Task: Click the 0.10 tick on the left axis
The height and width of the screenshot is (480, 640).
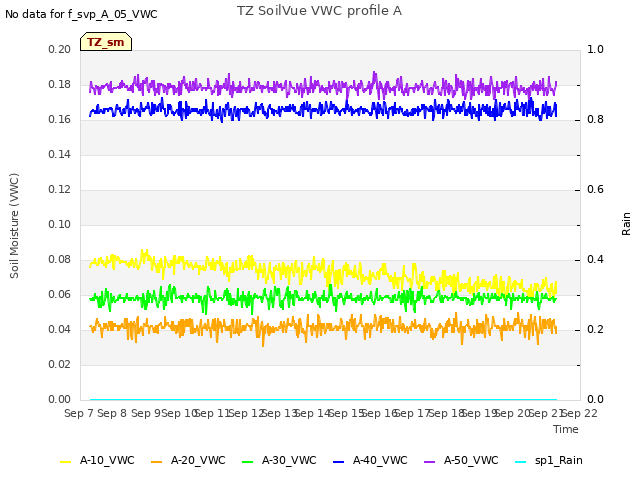Action: coord(59,224)
